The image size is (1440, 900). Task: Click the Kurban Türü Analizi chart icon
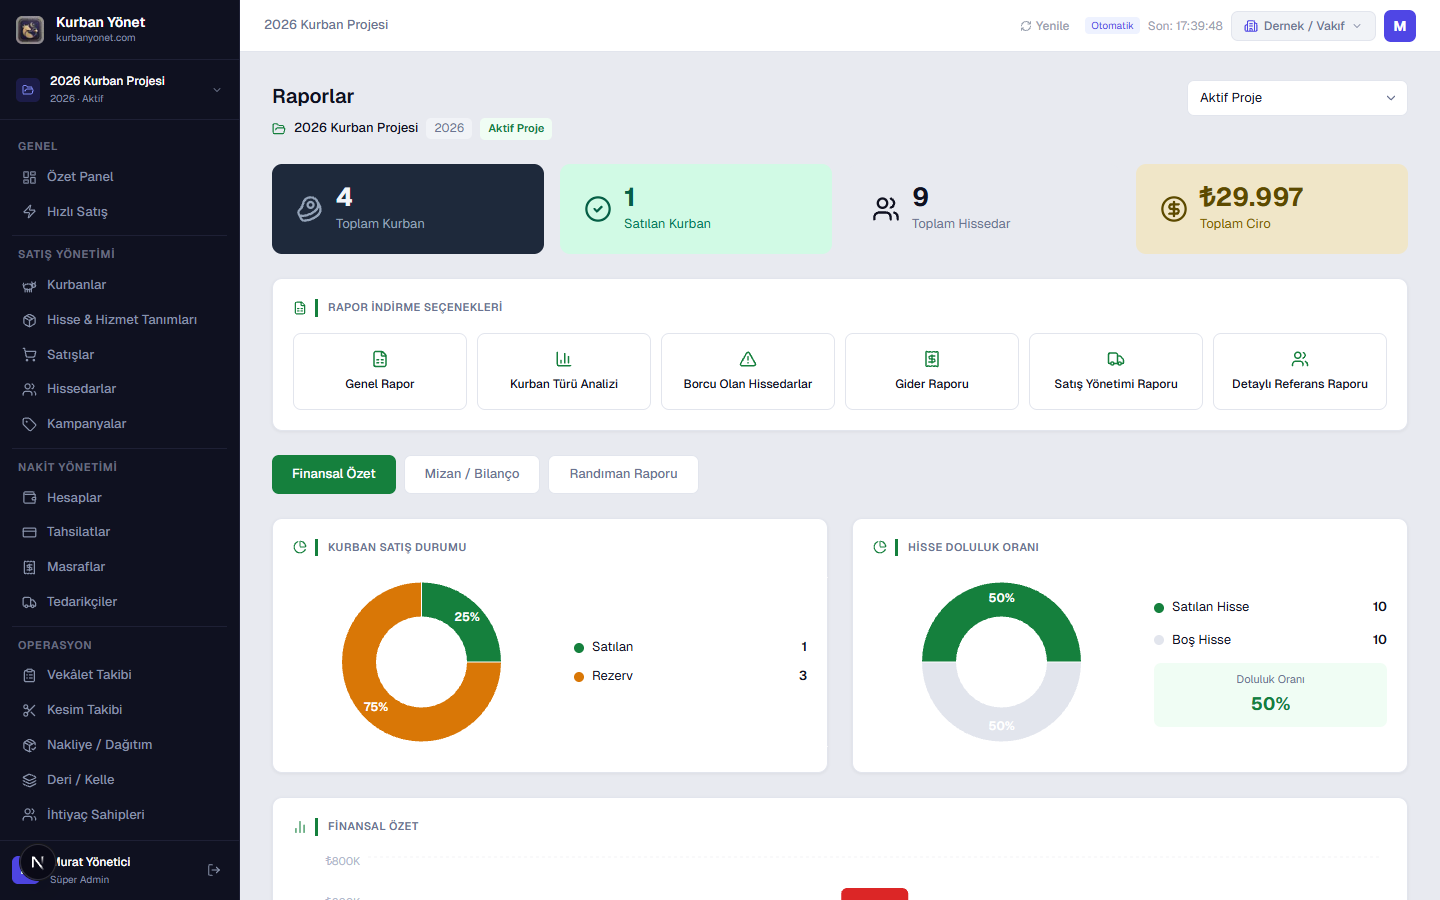click(x=564, y=359)
